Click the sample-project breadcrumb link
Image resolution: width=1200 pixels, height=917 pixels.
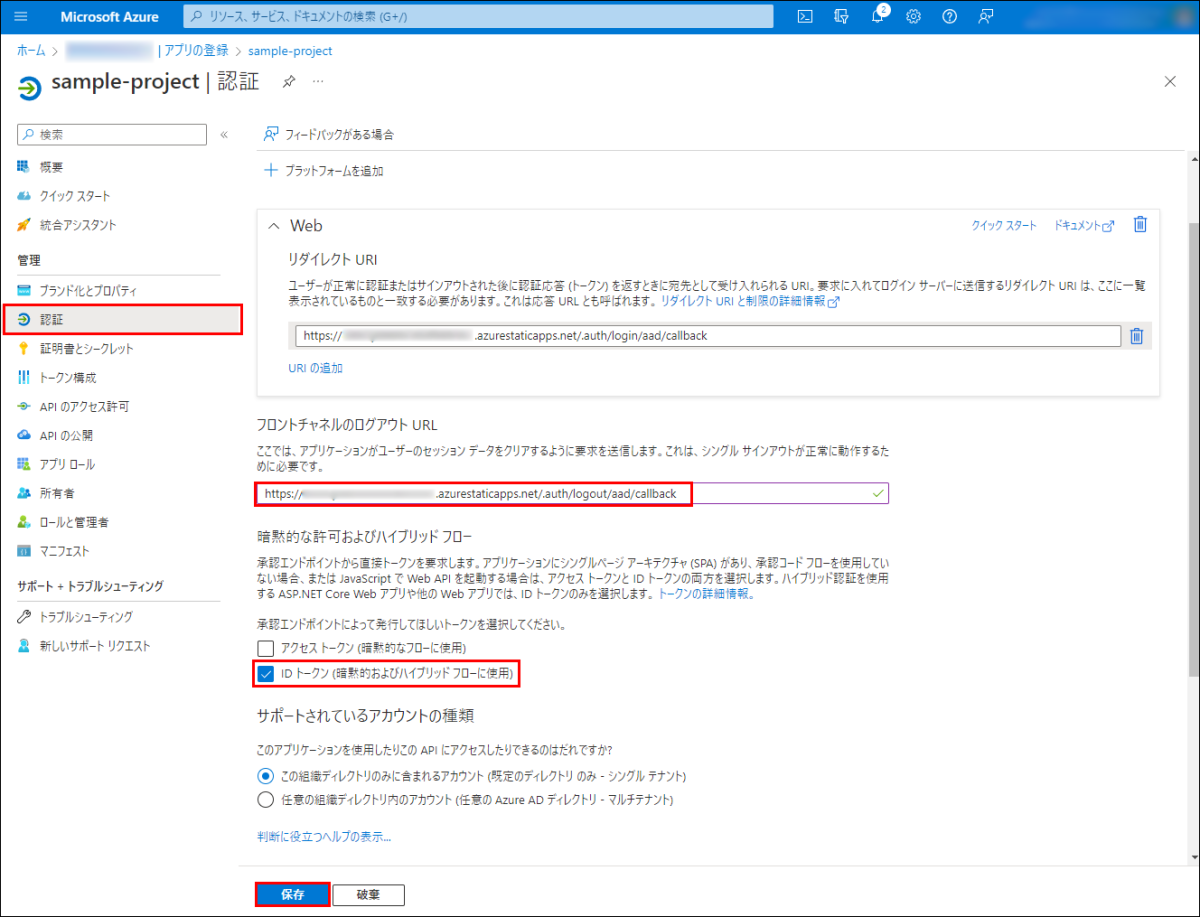click(290, 51)
